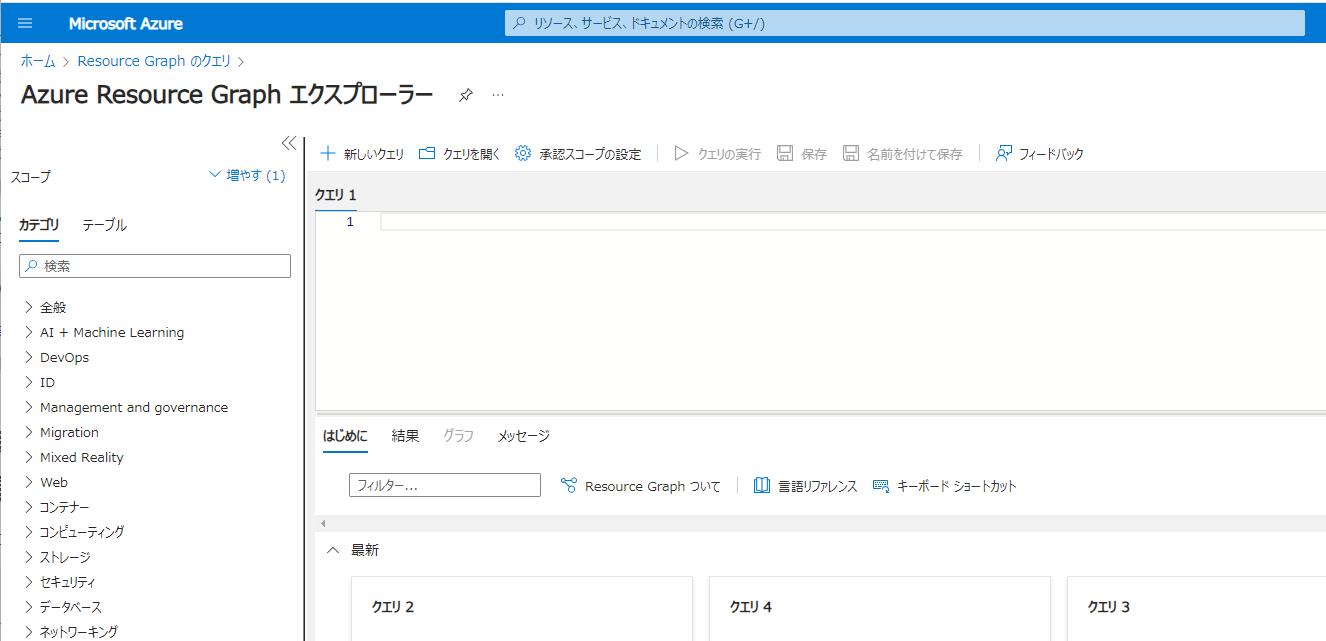
Task: Pin the Resource Graph Explorer page
Action: [466, 95]
